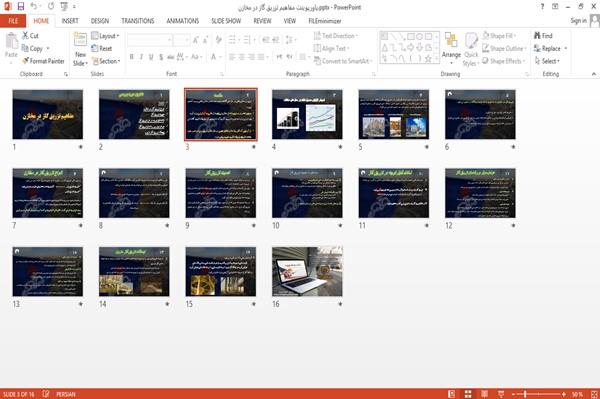Open the FILE tab
Image resolution: width=600 pixels, height=399 pixels.
coord(13,21)
